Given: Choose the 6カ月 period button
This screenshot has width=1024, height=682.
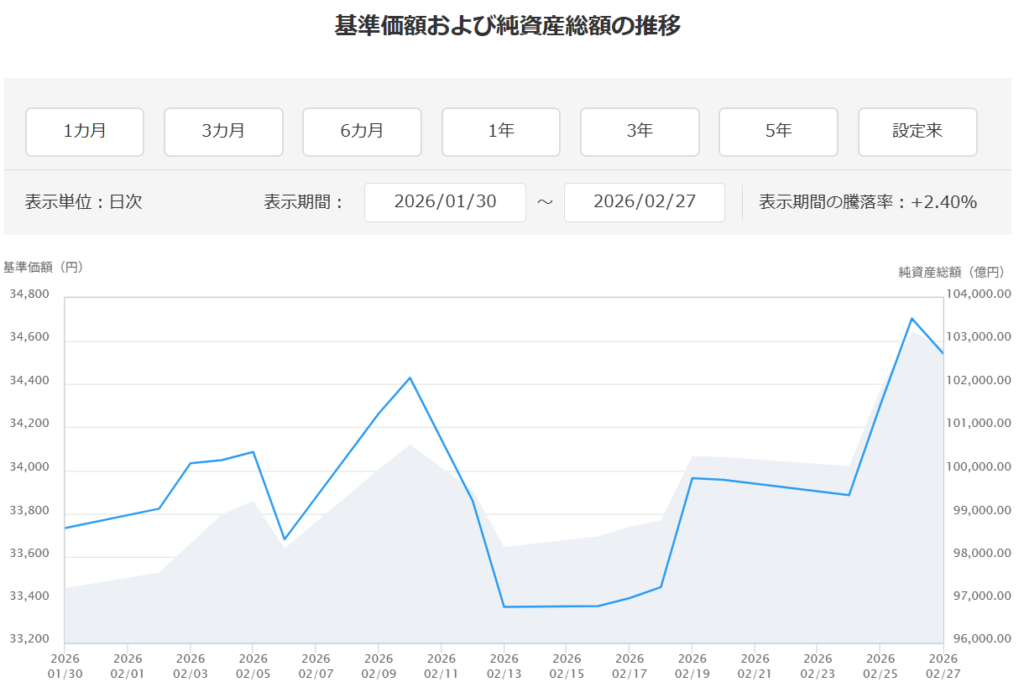Looking at the screenshot, I should 362,132.
